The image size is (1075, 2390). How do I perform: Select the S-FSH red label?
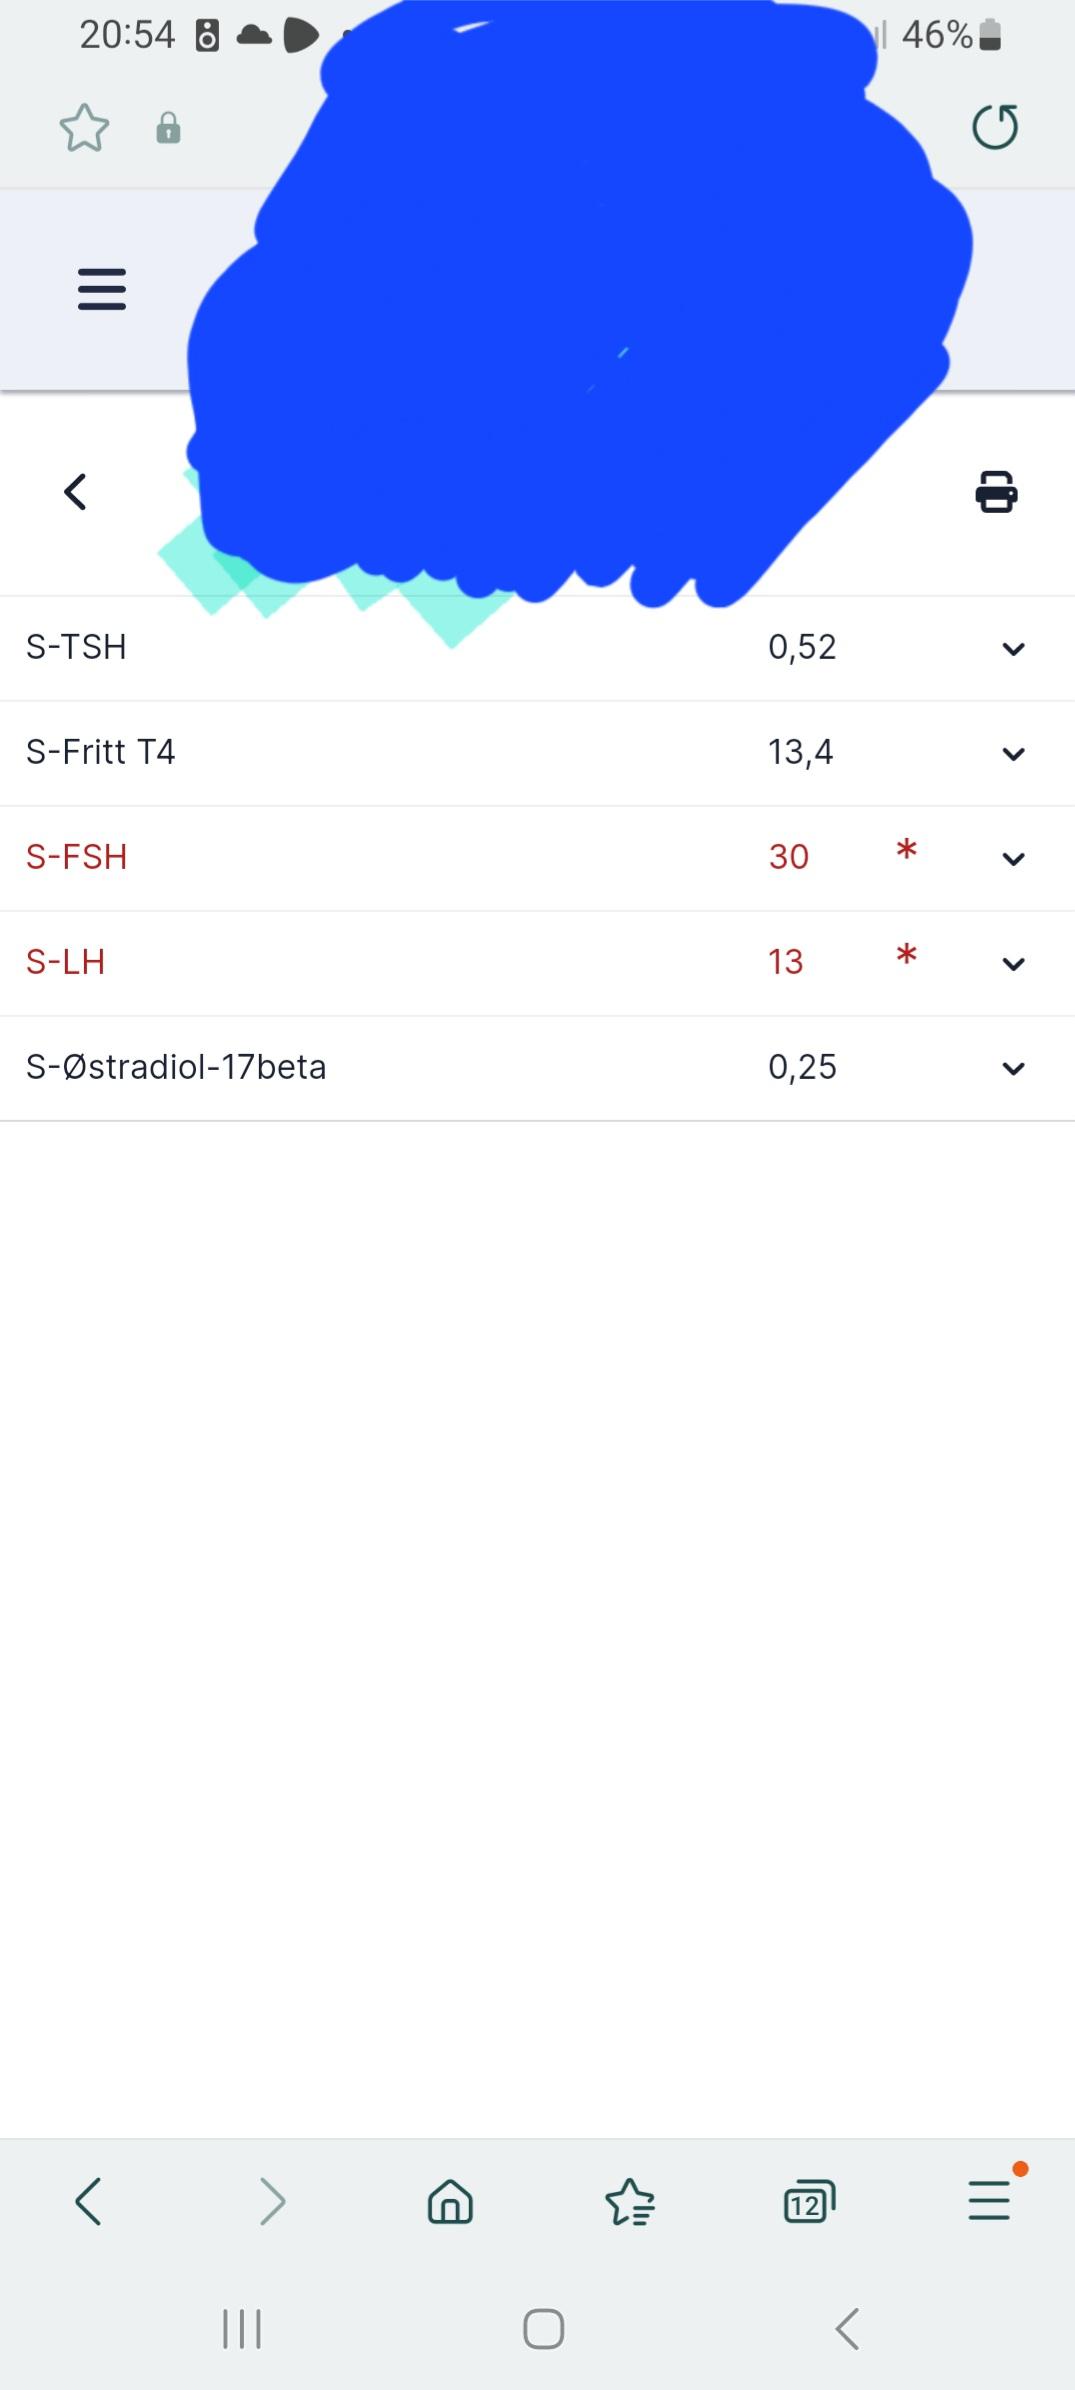click(77, 857)
